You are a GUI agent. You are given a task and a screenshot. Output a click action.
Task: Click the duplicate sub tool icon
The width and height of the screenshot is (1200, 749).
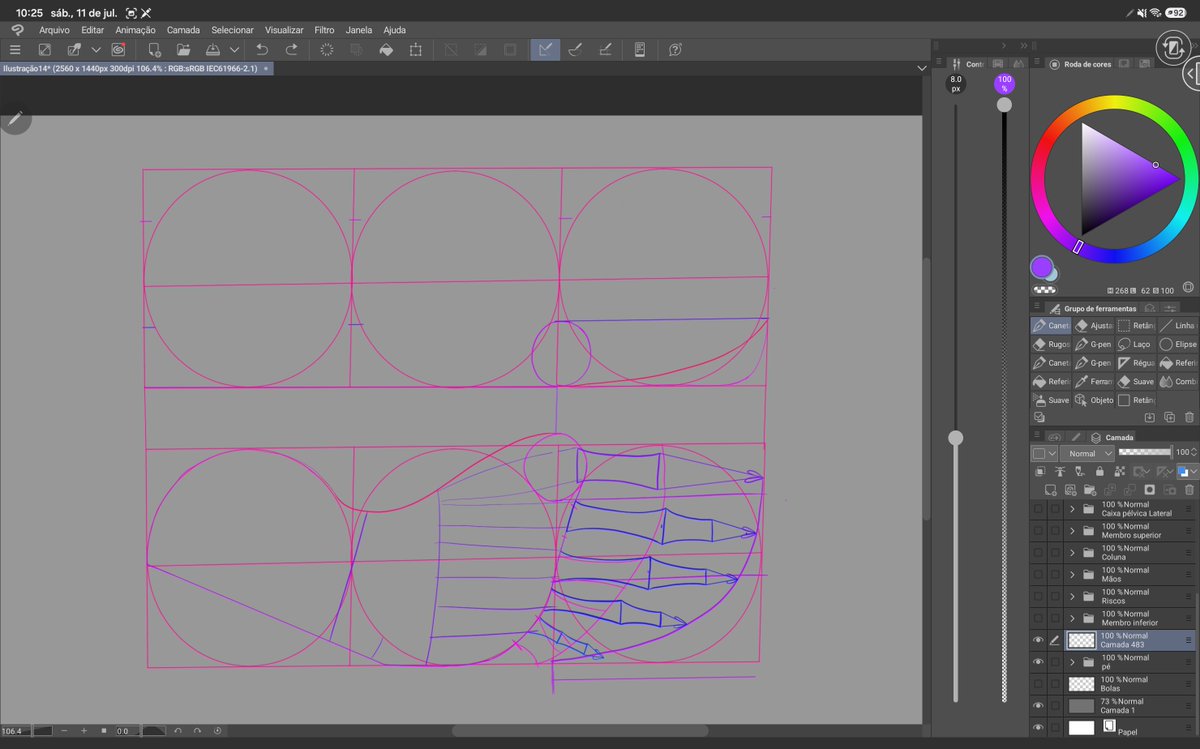[x=1170, y=417]
